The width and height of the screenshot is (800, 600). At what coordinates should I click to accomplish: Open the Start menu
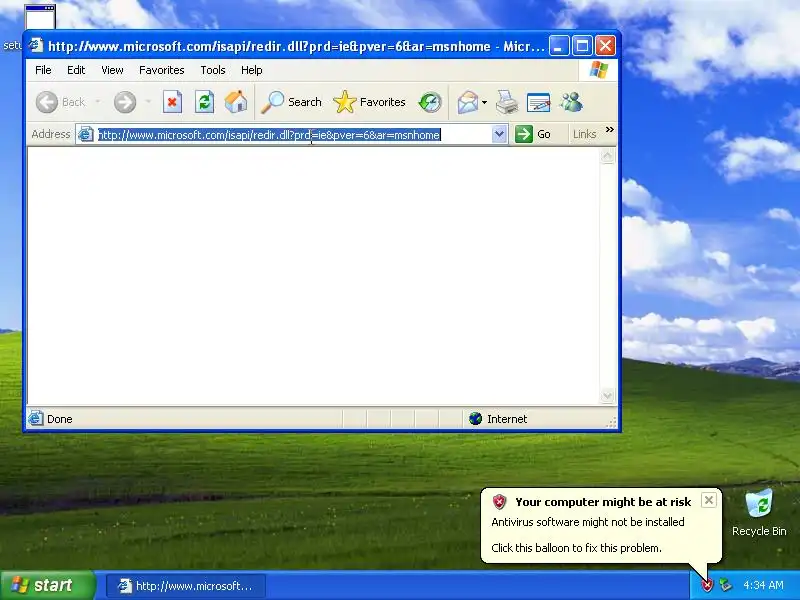tap(47, 585)
